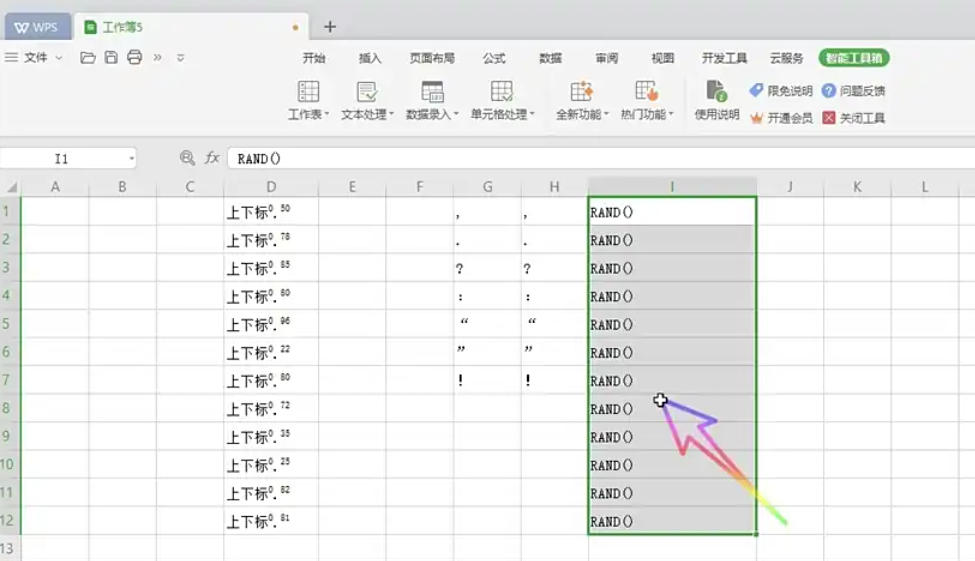Click the formula bar showing RAND()
975x561 pixels.
pos(601,159)
